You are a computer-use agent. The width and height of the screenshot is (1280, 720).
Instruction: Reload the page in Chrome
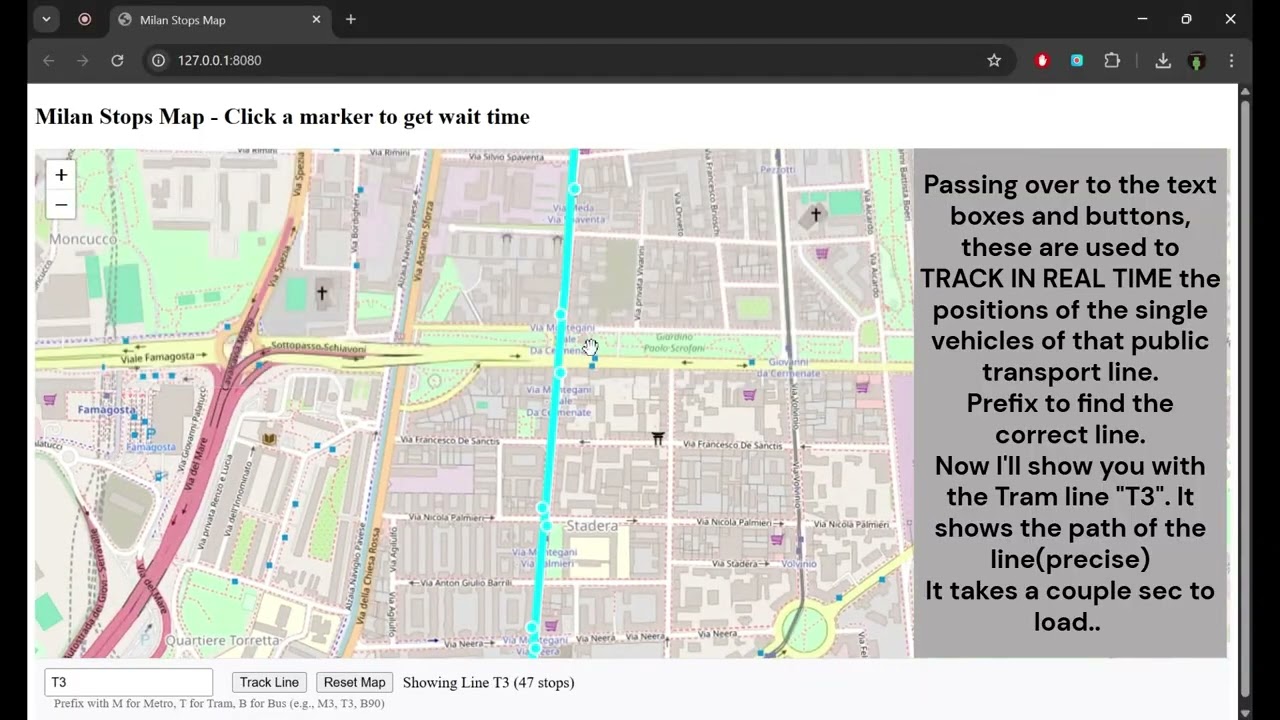point(117,60)
